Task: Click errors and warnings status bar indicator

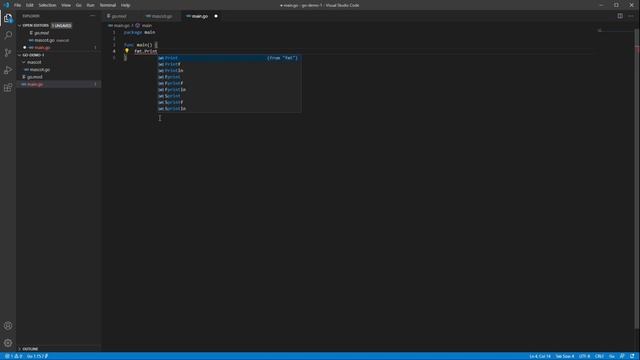Action: click(x=13, y=356)
